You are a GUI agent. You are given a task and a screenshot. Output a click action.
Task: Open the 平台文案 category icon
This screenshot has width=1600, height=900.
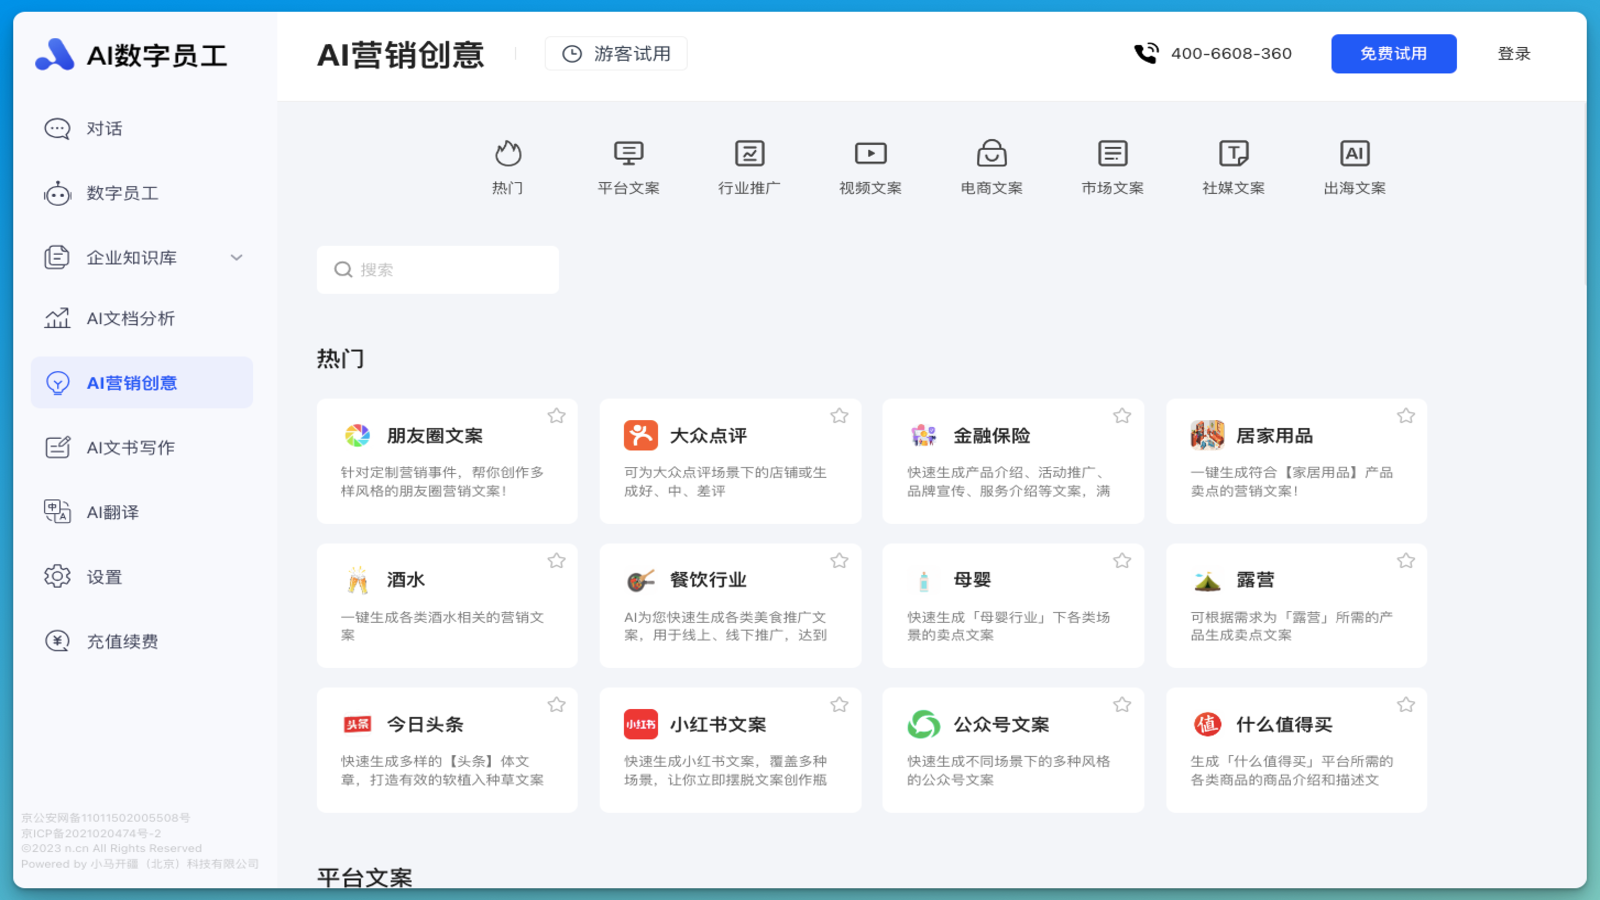pyautogui.click(x=628, y=152)
